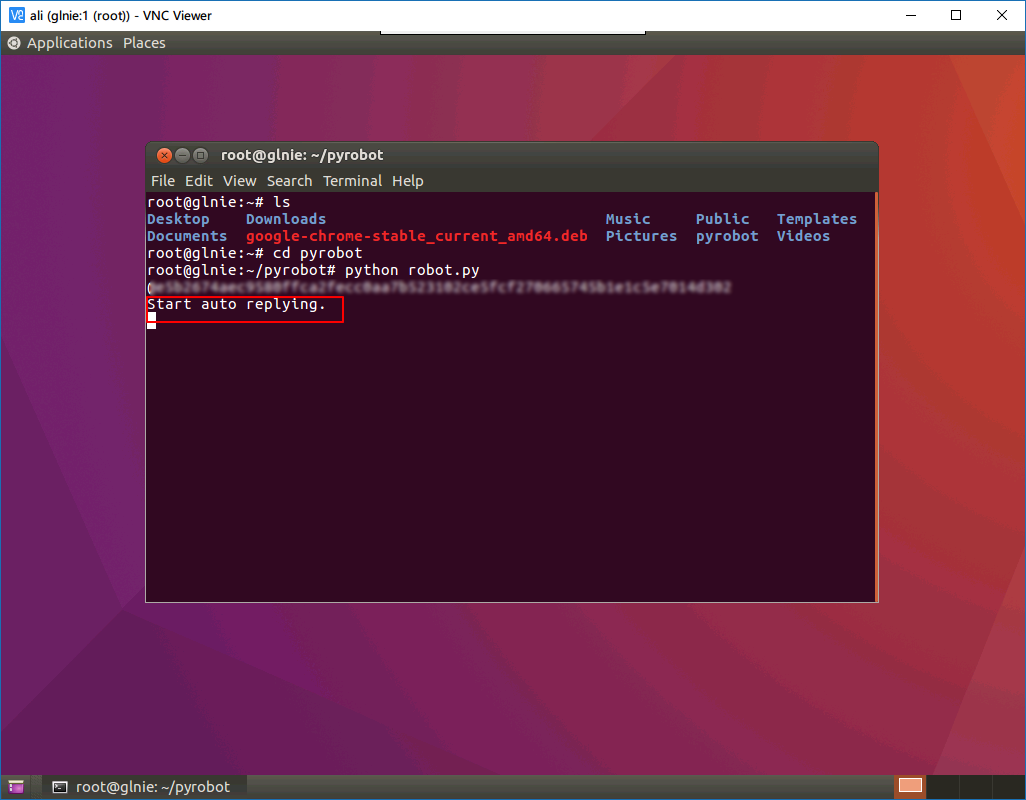Expand the View menu in terminal

point(240,181)
